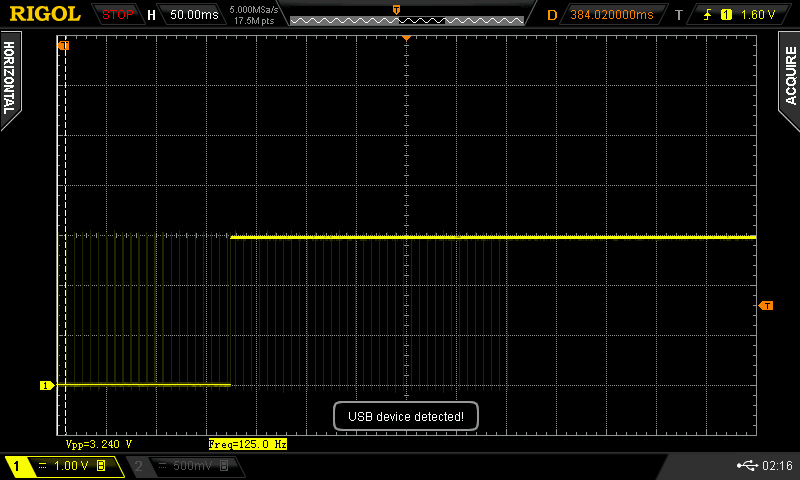Screen dimensions: 800x480
Task: Click the yellow high-level waveform trace
Action: (x=493, y=237)
